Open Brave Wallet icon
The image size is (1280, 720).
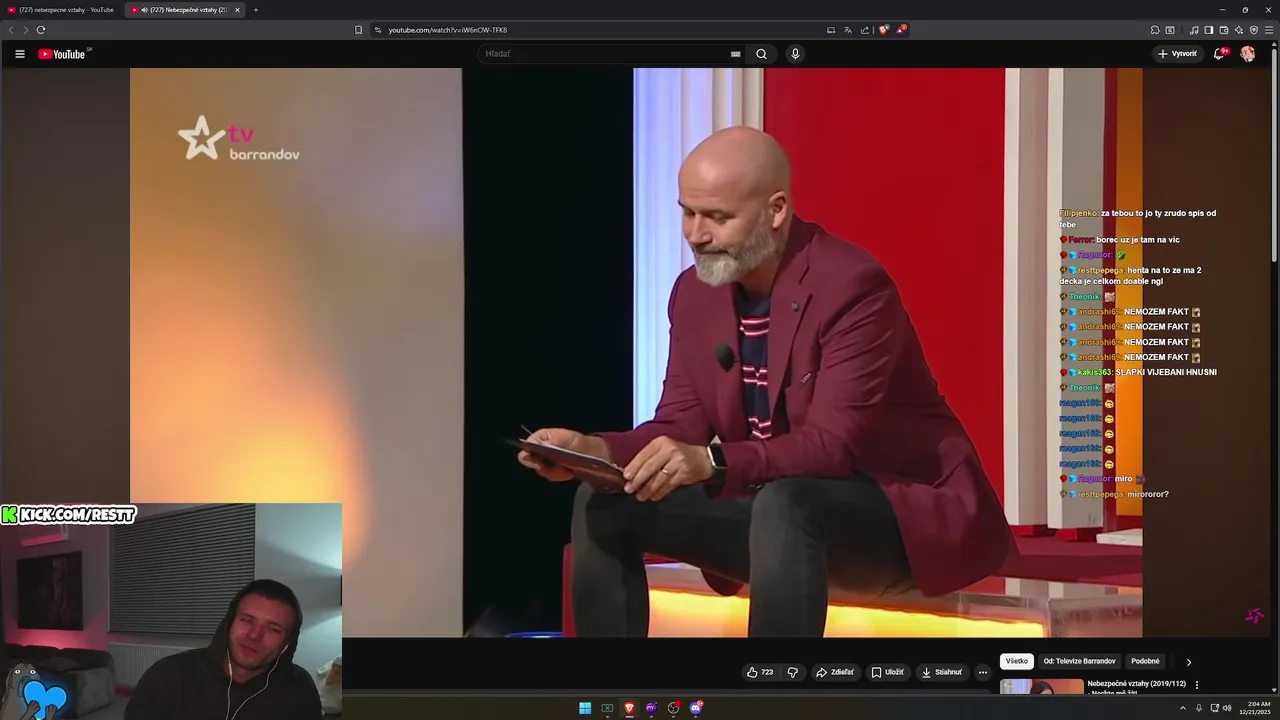[1224, 30]
